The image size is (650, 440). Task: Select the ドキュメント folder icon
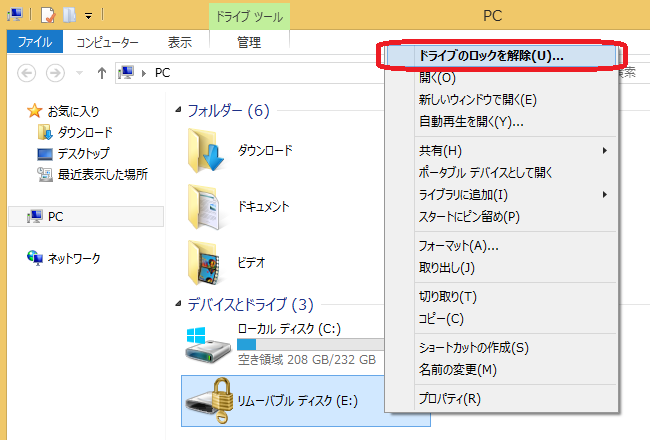(206, 207)
